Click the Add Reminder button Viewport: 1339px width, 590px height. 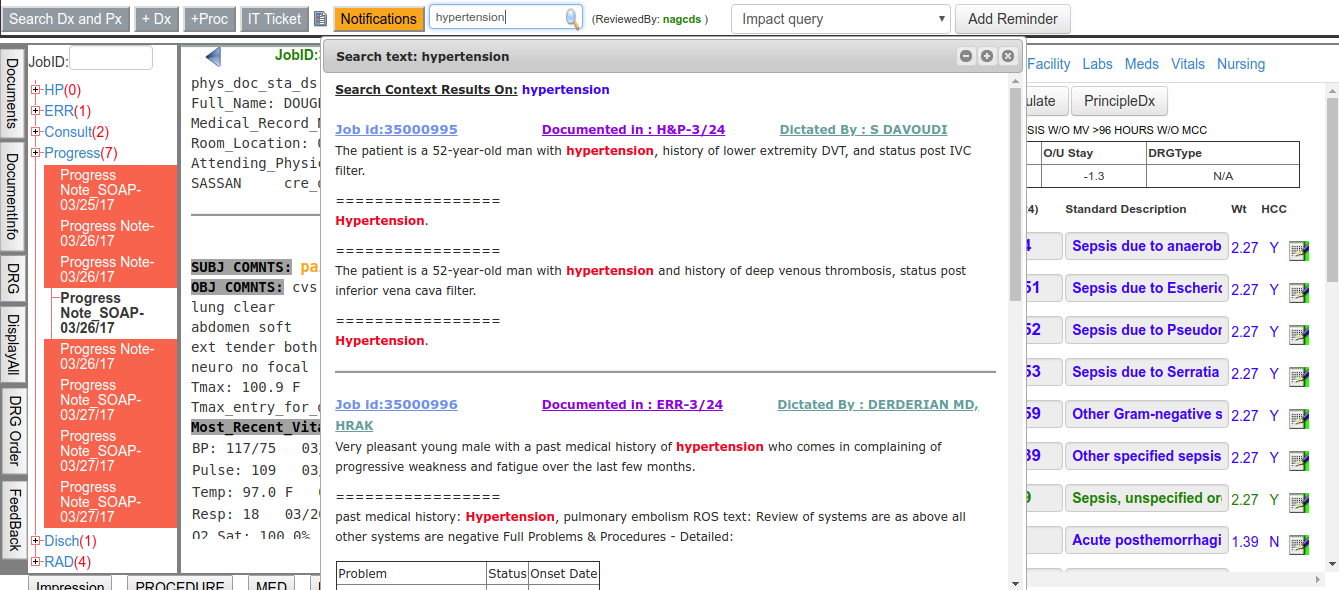click(x=1012, y=19)
